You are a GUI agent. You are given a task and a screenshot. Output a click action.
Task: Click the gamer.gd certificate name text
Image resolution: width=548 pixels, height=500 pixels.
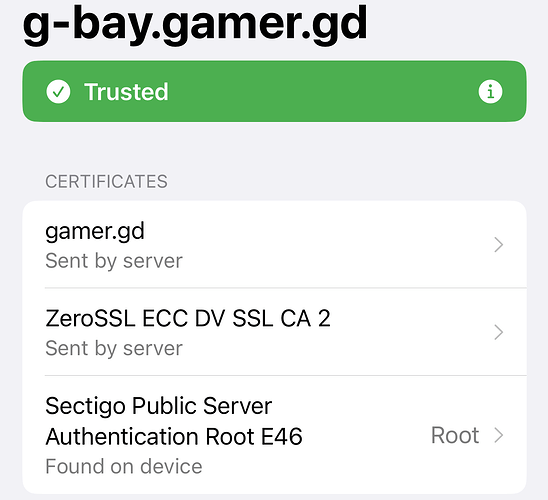coord(95,232)
